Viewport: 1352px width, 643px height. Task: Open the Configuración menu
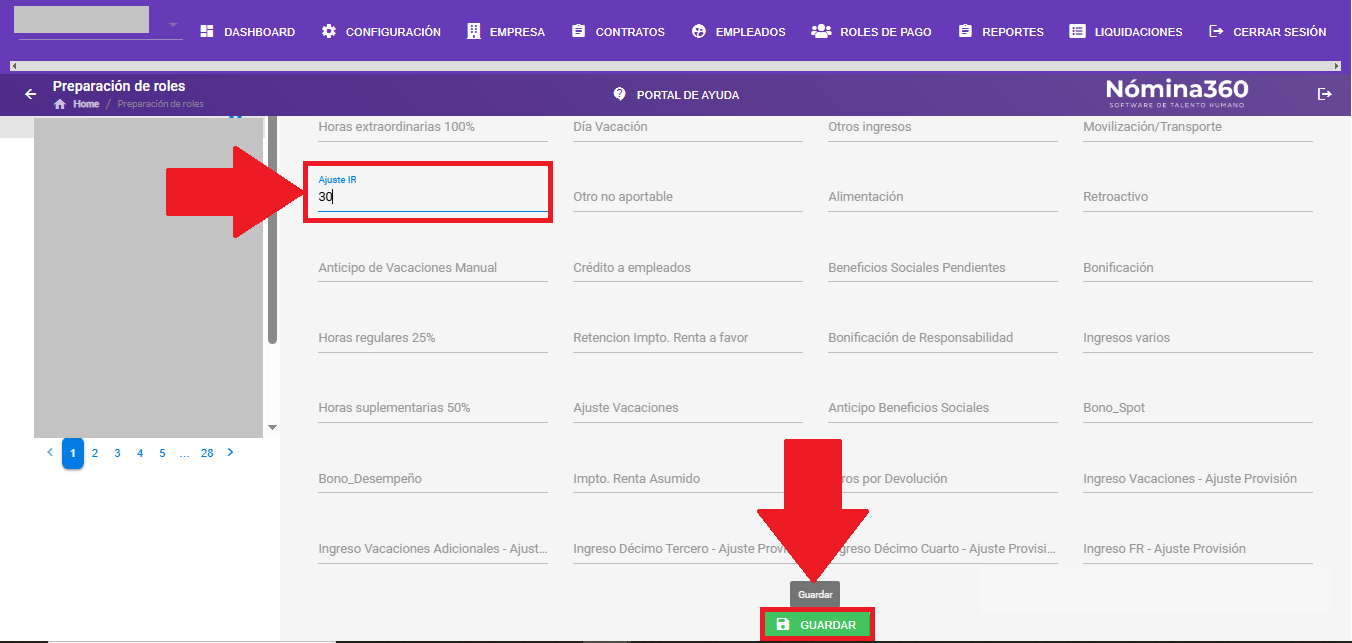(x=381, y=32)
